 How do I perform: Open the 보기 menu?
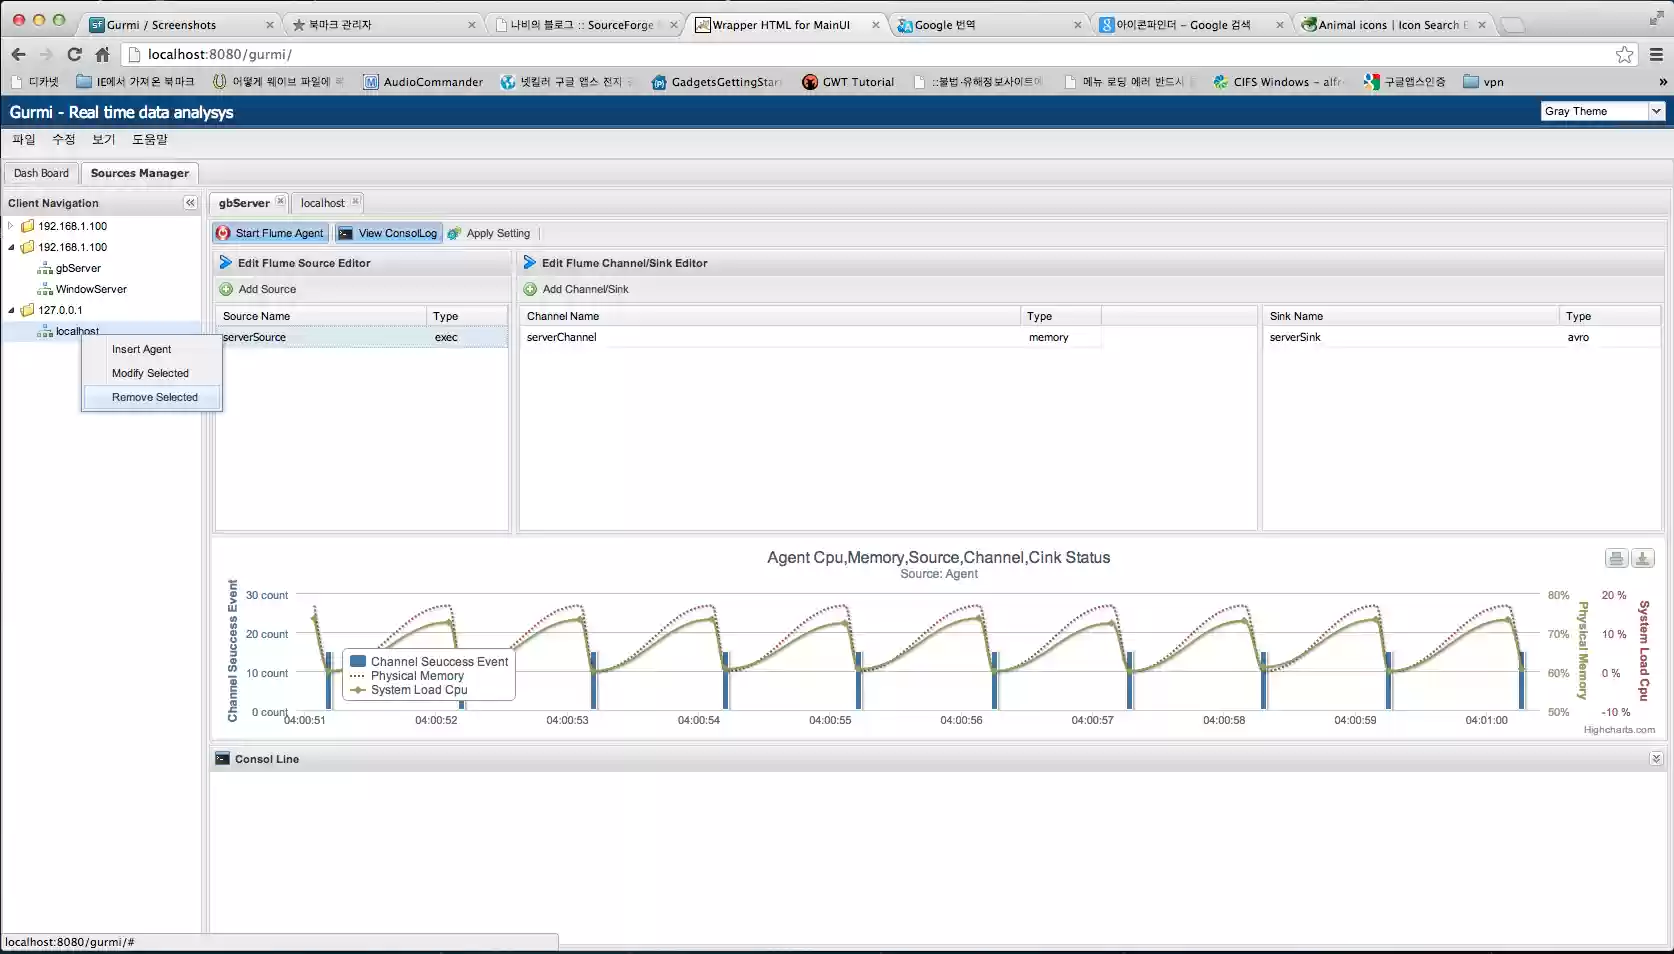103,140
